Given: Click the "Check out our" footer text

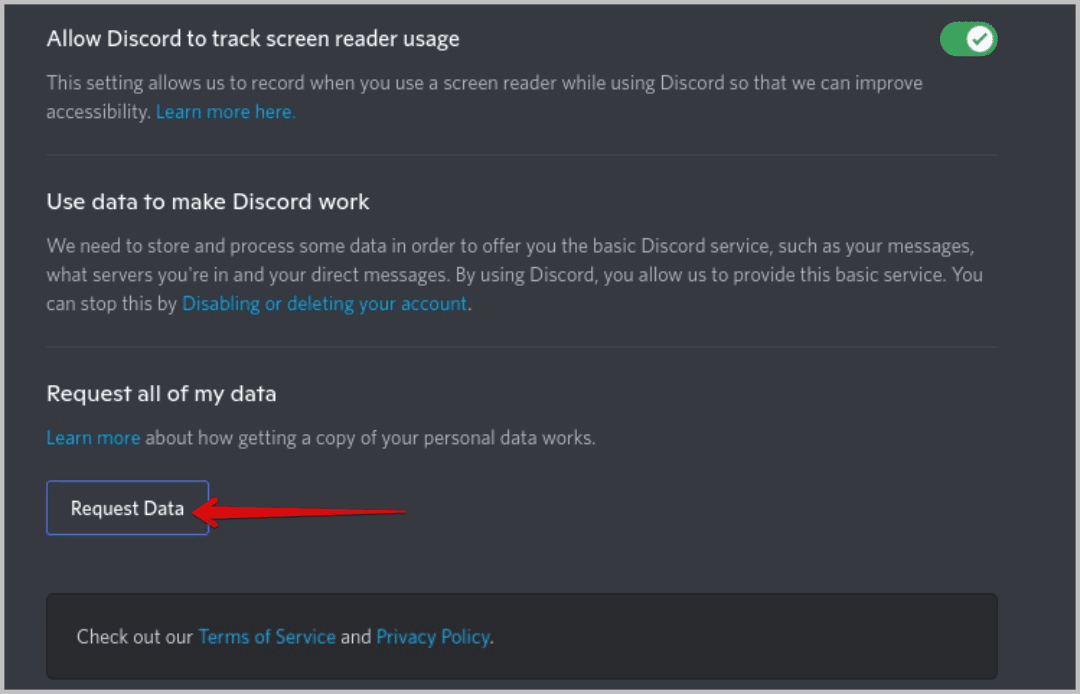Looking at the screenshot, I should point(135,636).
